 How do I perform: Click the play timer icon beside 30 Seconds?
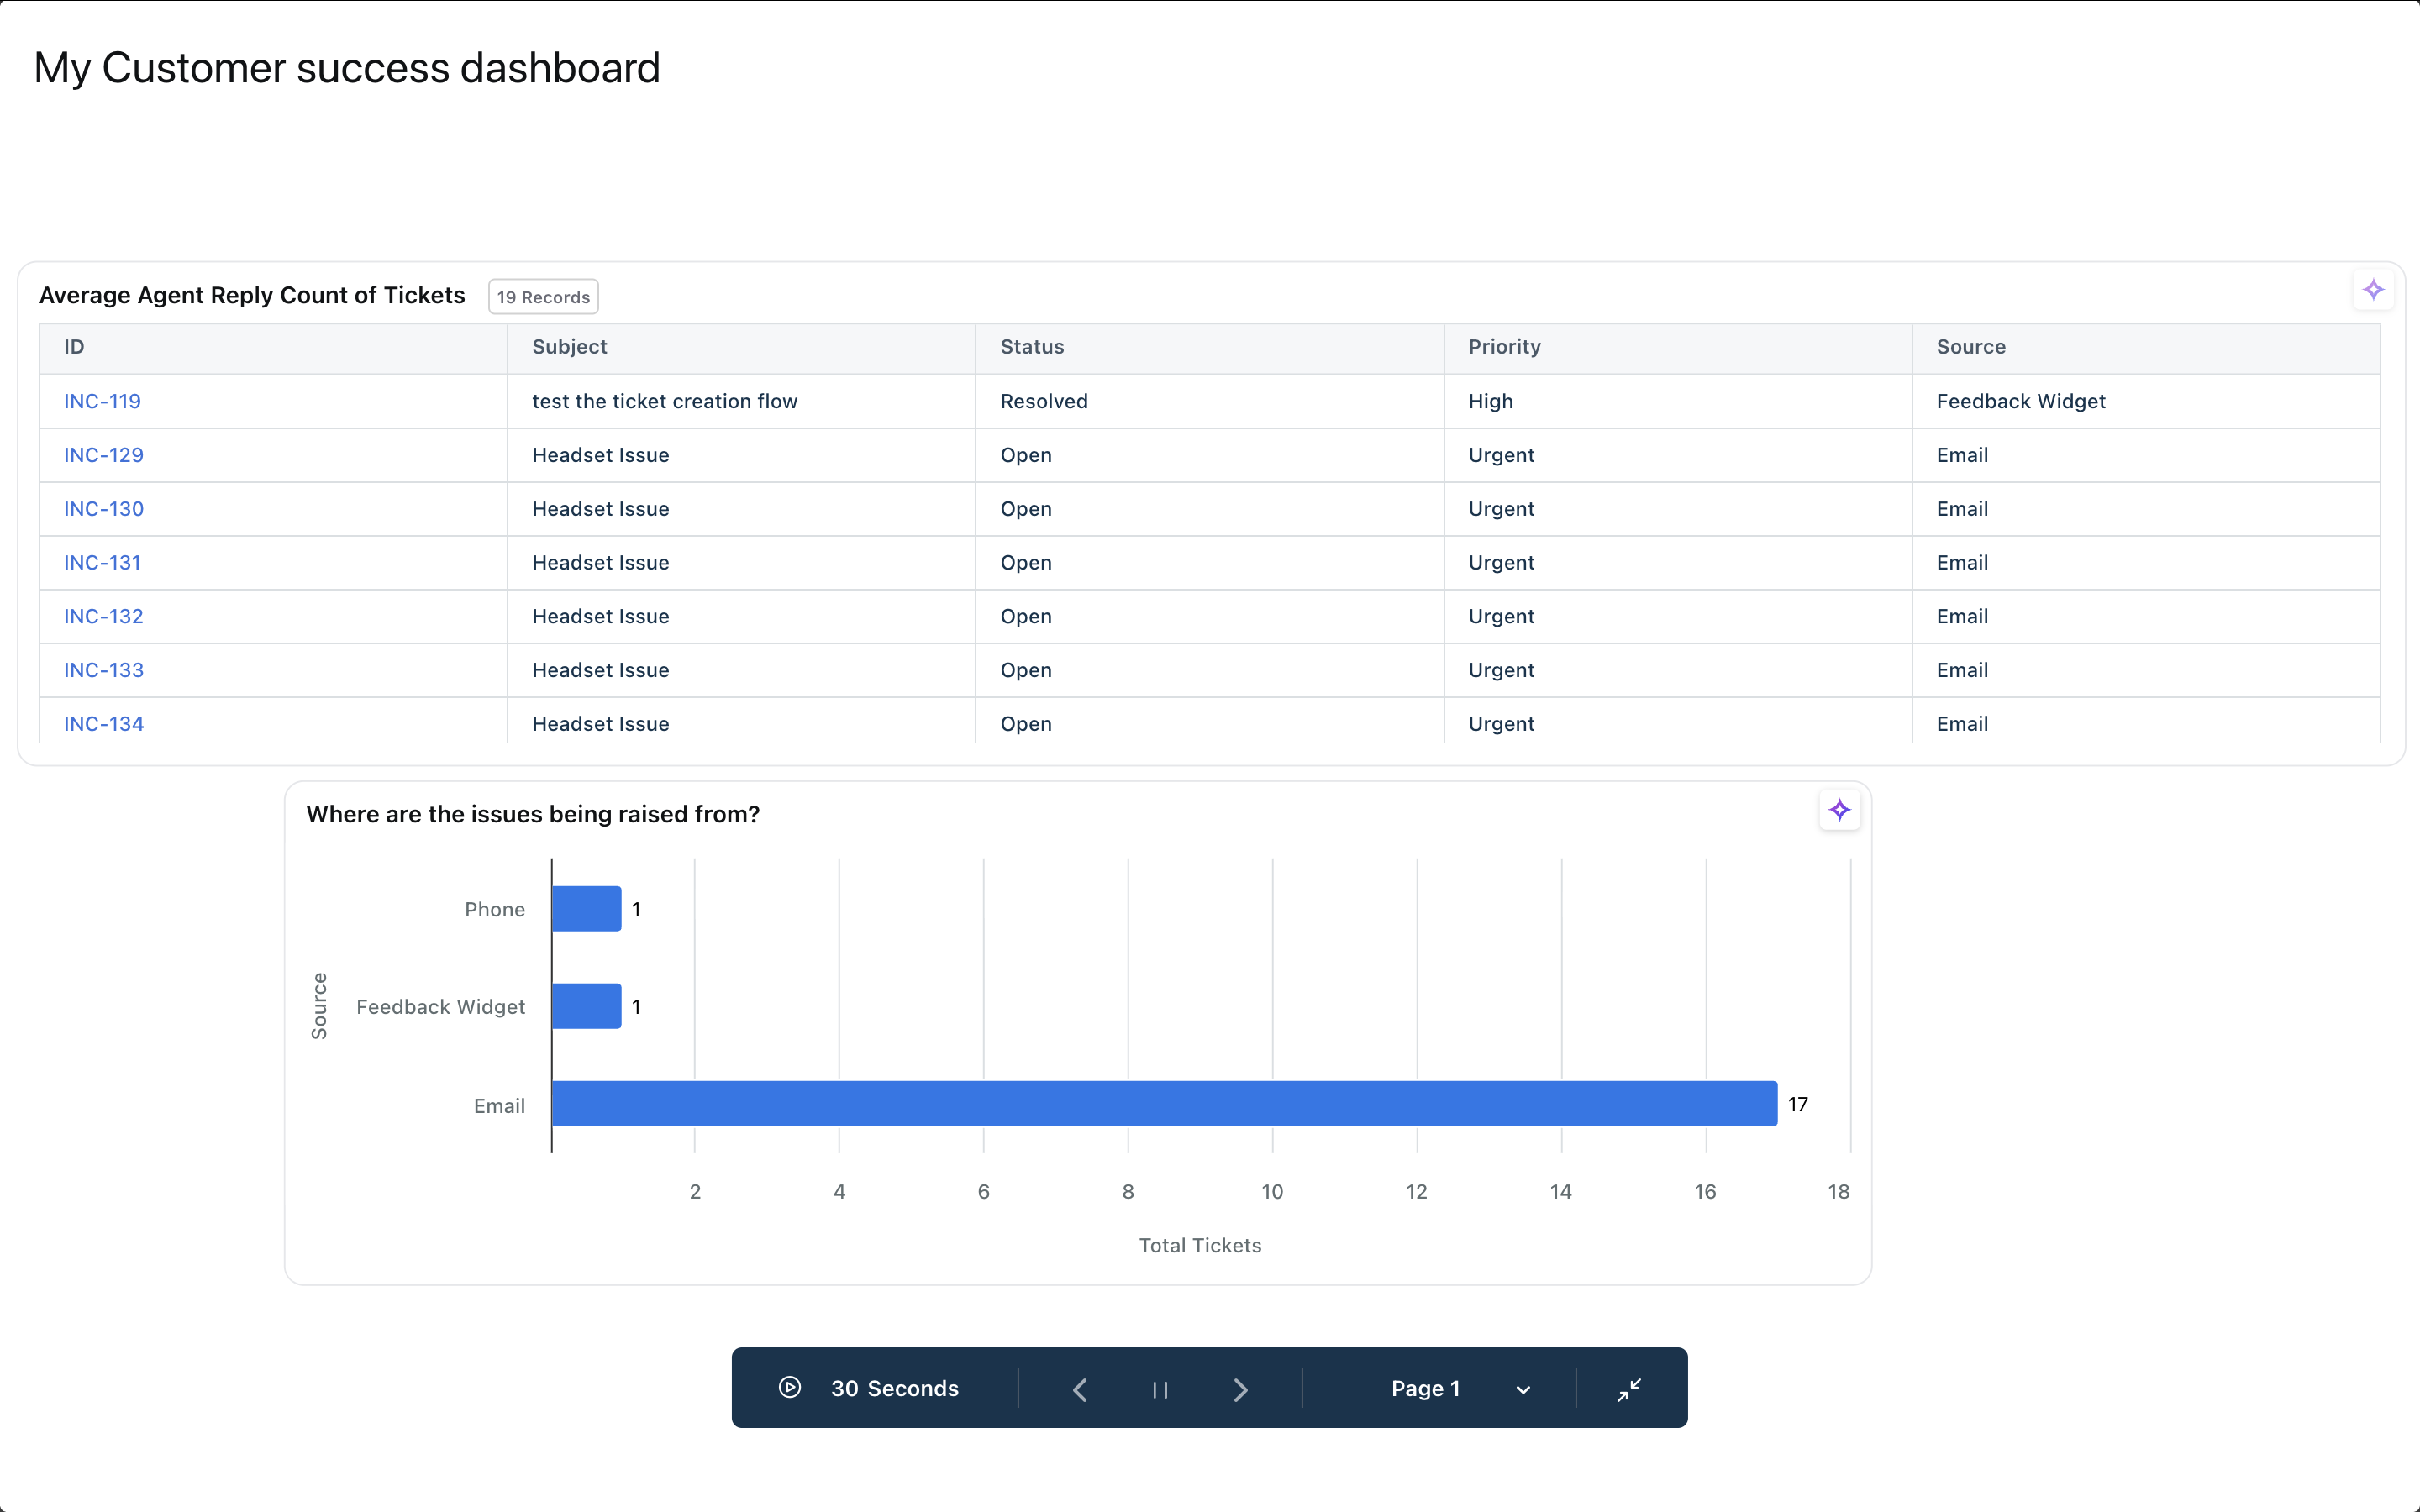[789, 1388]
